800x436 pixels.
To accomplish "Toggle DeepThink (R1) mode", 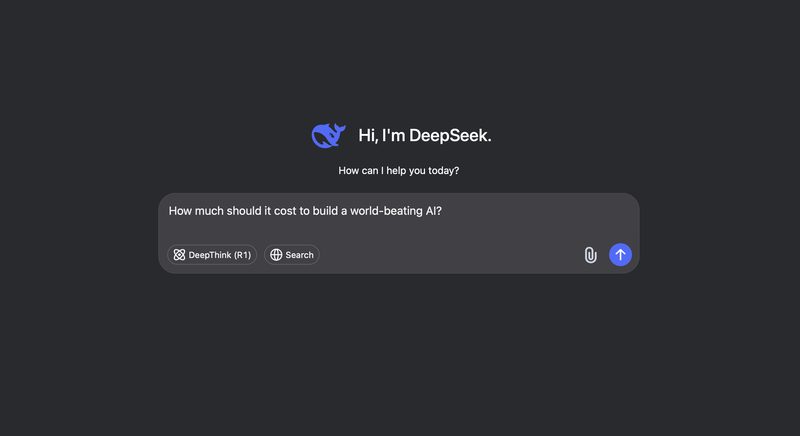I will [212, 255].
